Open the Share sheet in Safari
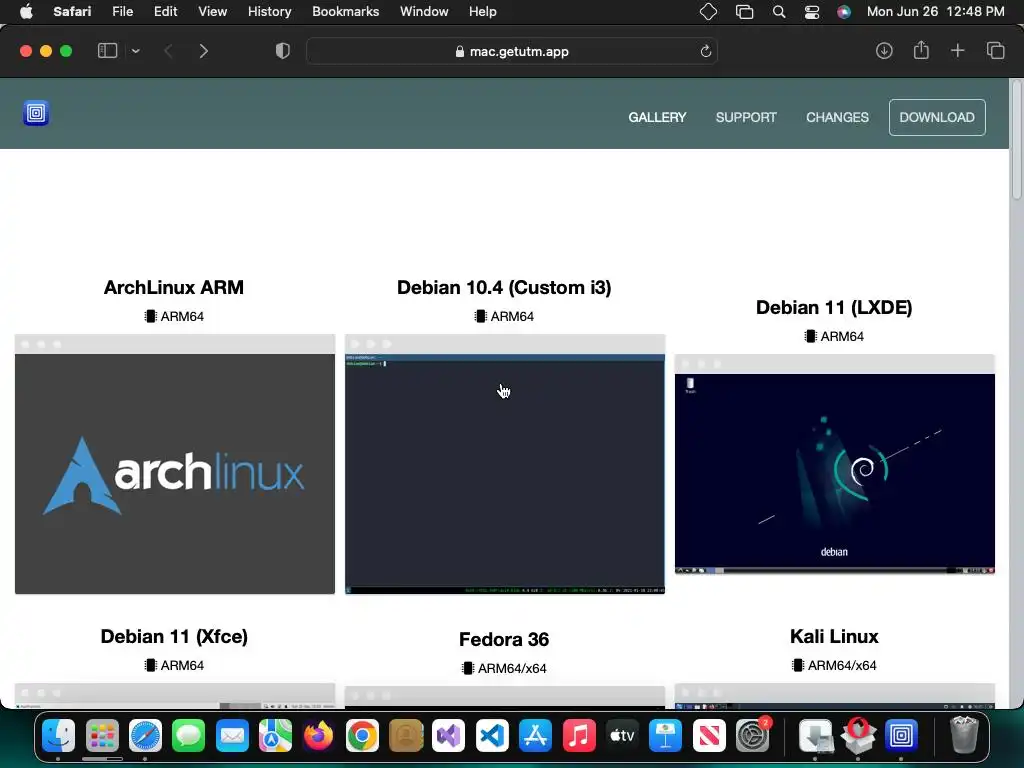Image resolution: width=1024 pixels, height=768 pixels. point(921,50)
